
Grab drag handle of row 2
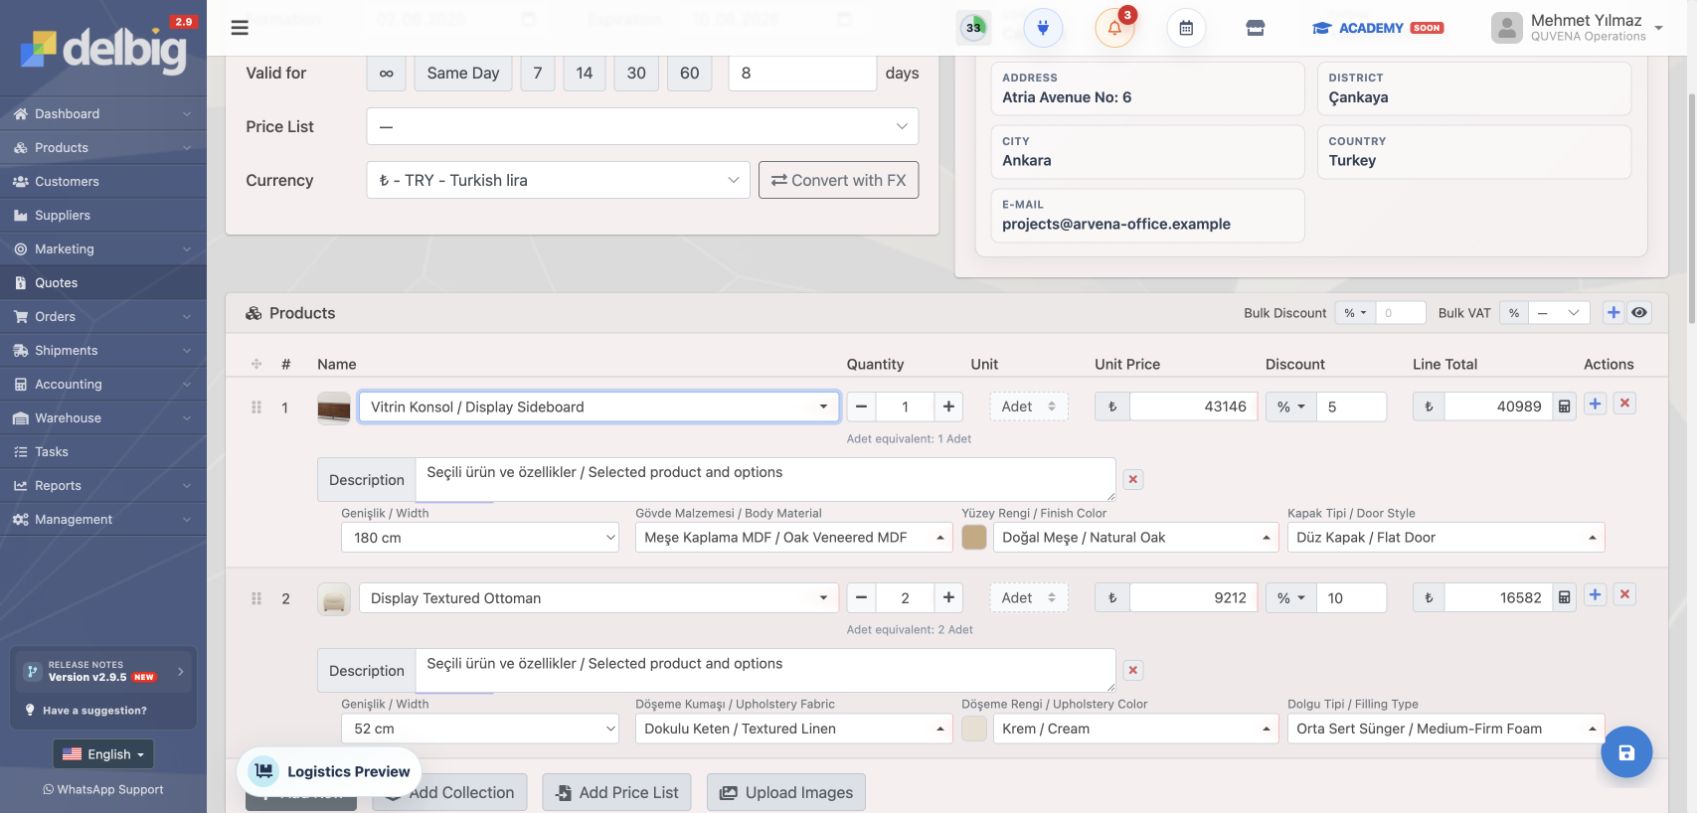pyautogui.click(x=256, y=598)
